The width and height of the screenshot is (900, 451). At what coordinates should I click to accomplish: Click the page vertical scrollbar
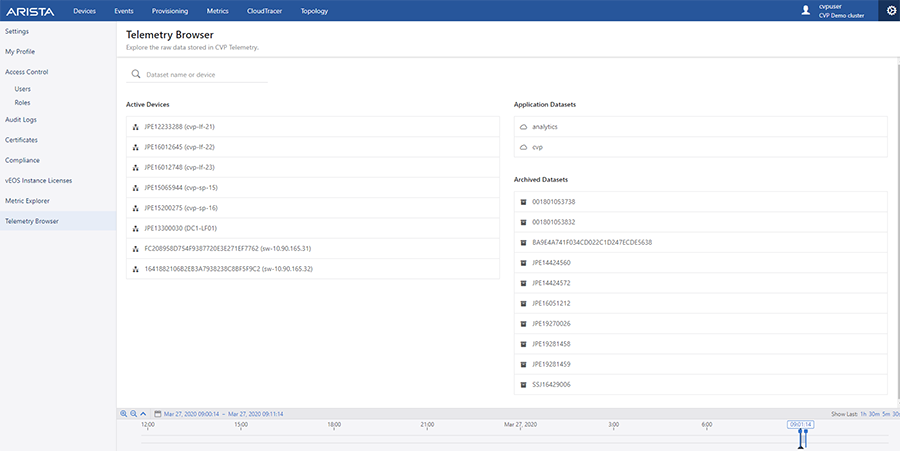coord(898,232)
